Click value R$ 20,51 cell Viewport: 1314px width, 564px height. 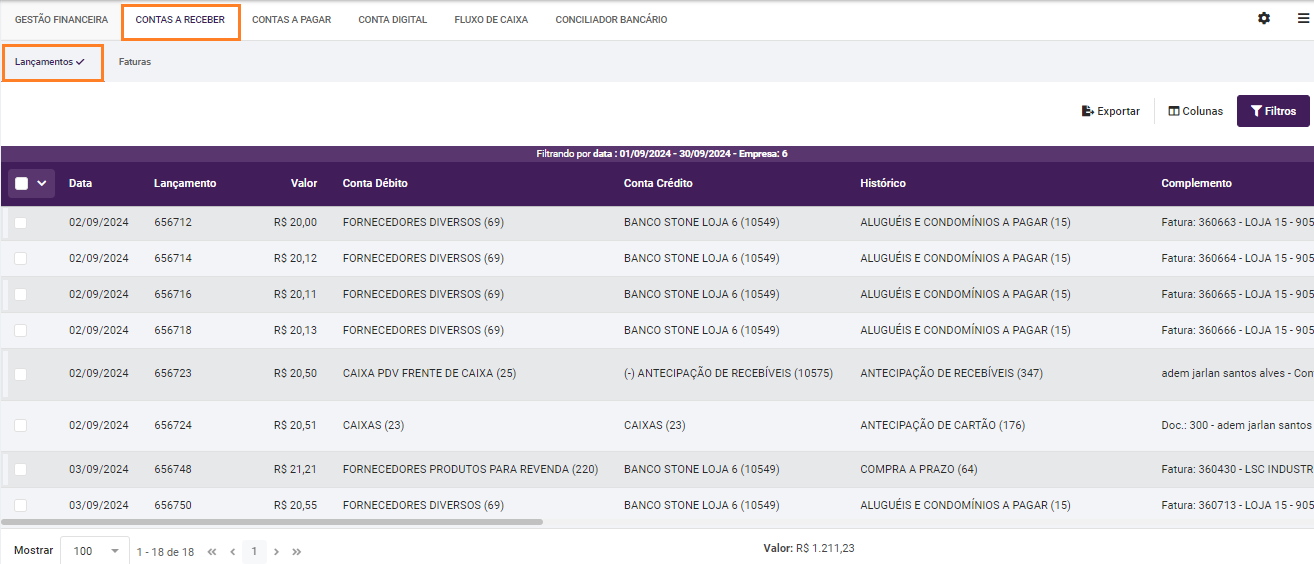[295, 425]
